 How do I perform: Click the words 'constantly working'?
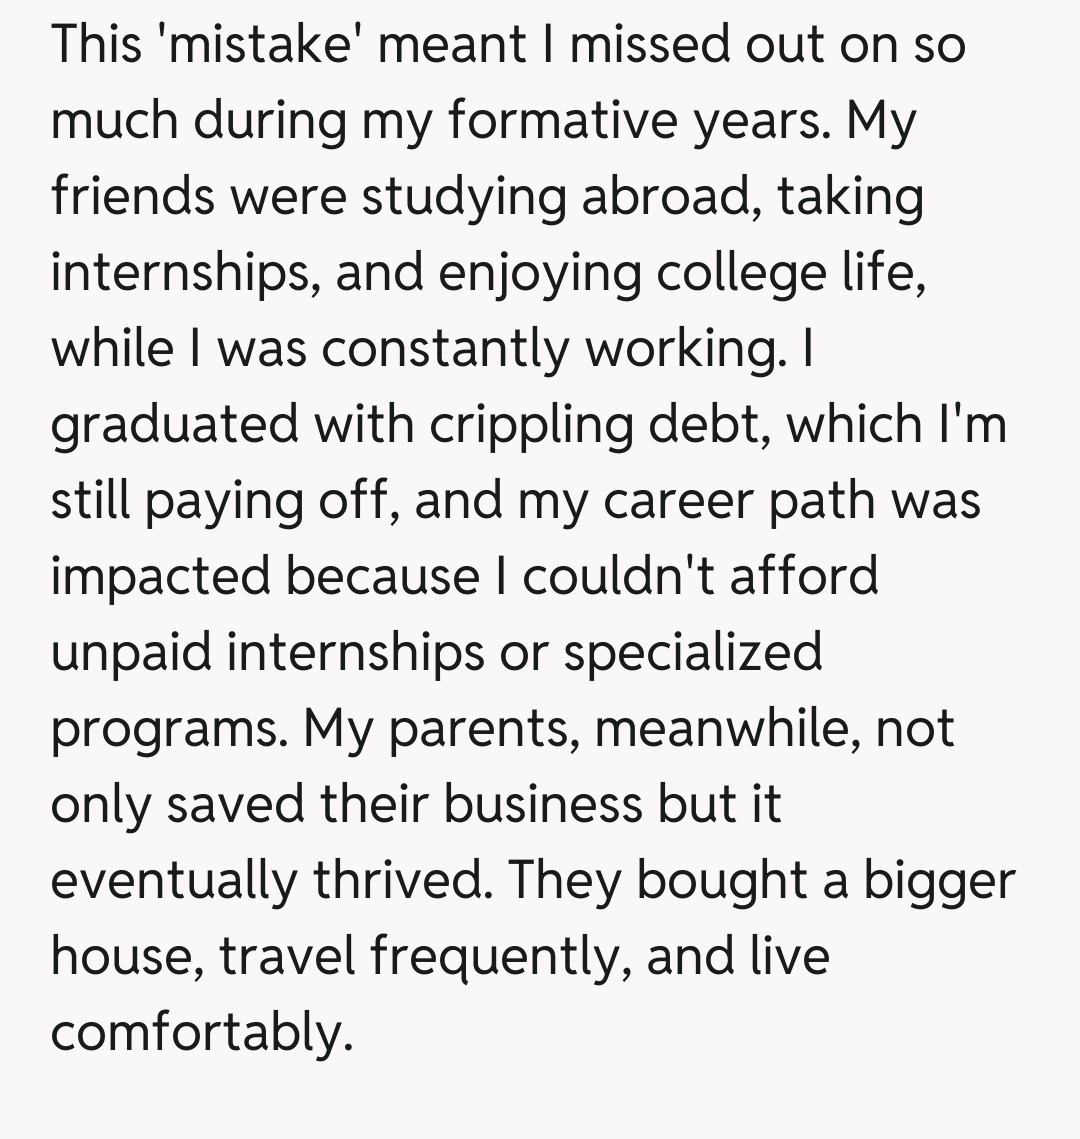548,350
